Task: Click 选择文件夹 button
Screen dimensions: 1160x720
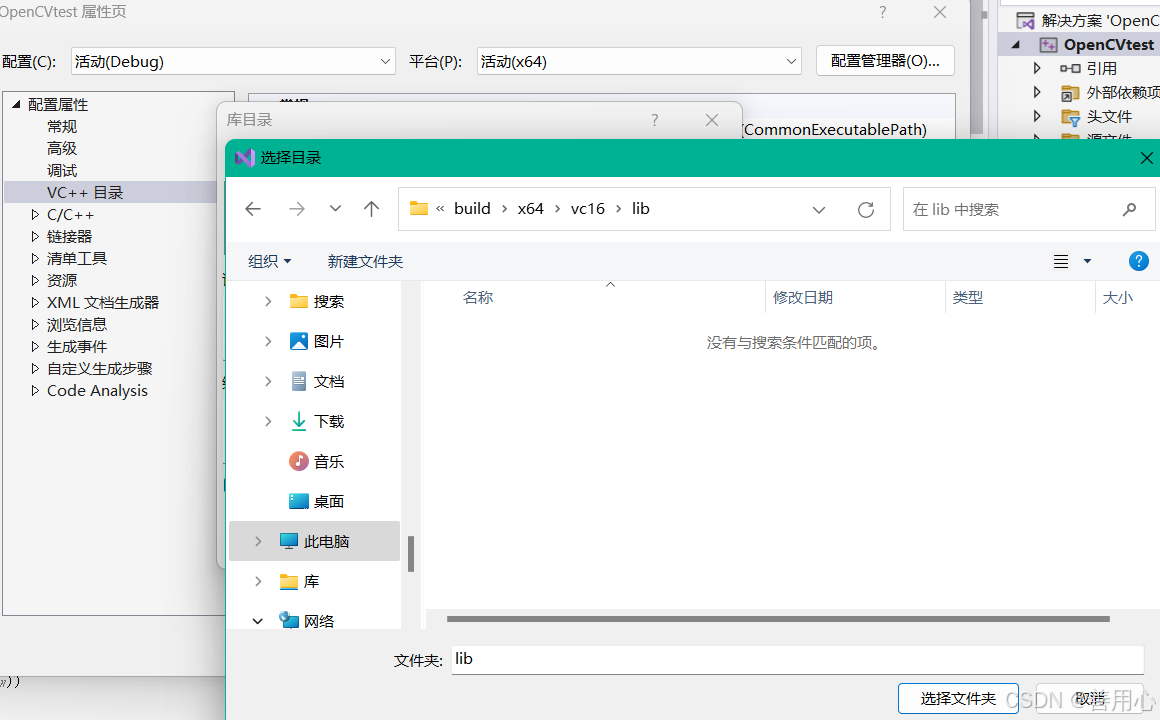Action: point(958,699)
